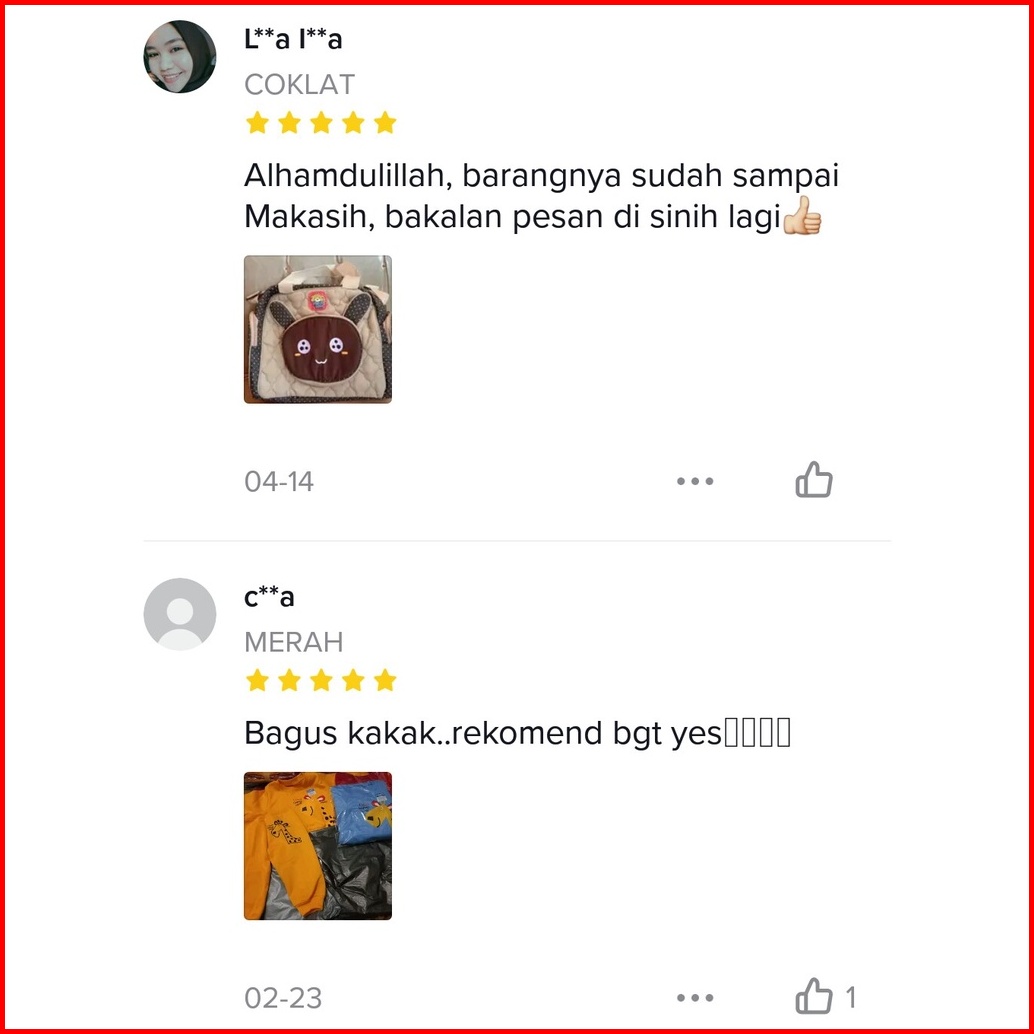The height and width of the screenshot is (1034, 1034).
Task: Open the username c**a
Action: [269, 597]
